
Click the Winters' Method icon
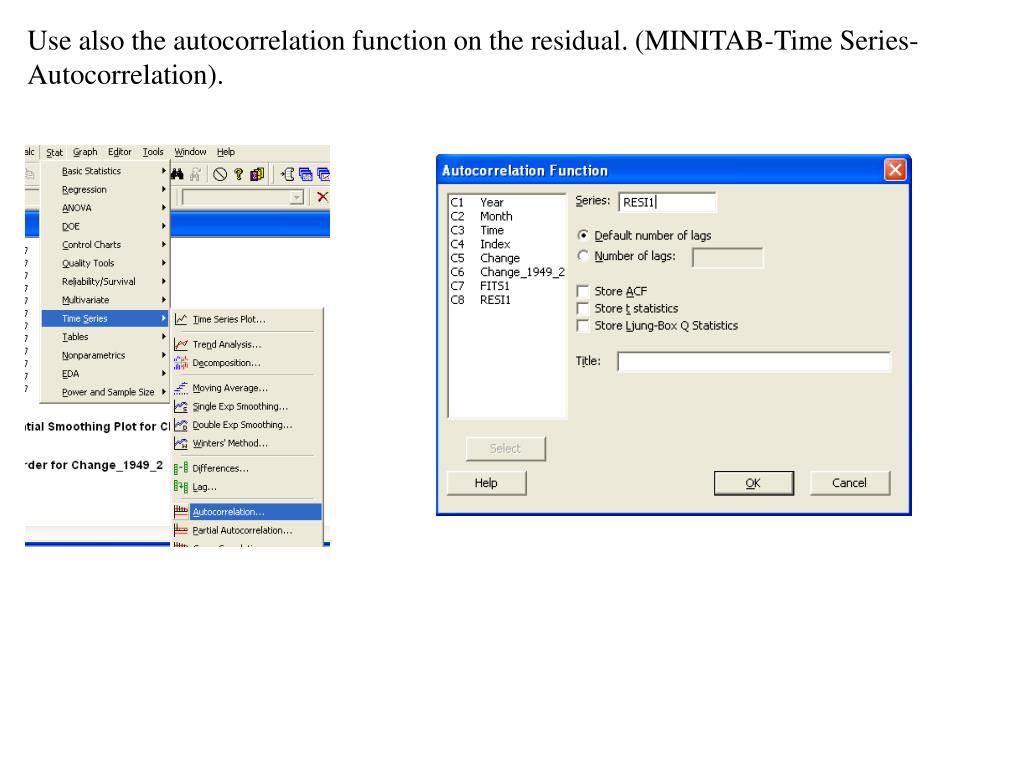(181, 443)
